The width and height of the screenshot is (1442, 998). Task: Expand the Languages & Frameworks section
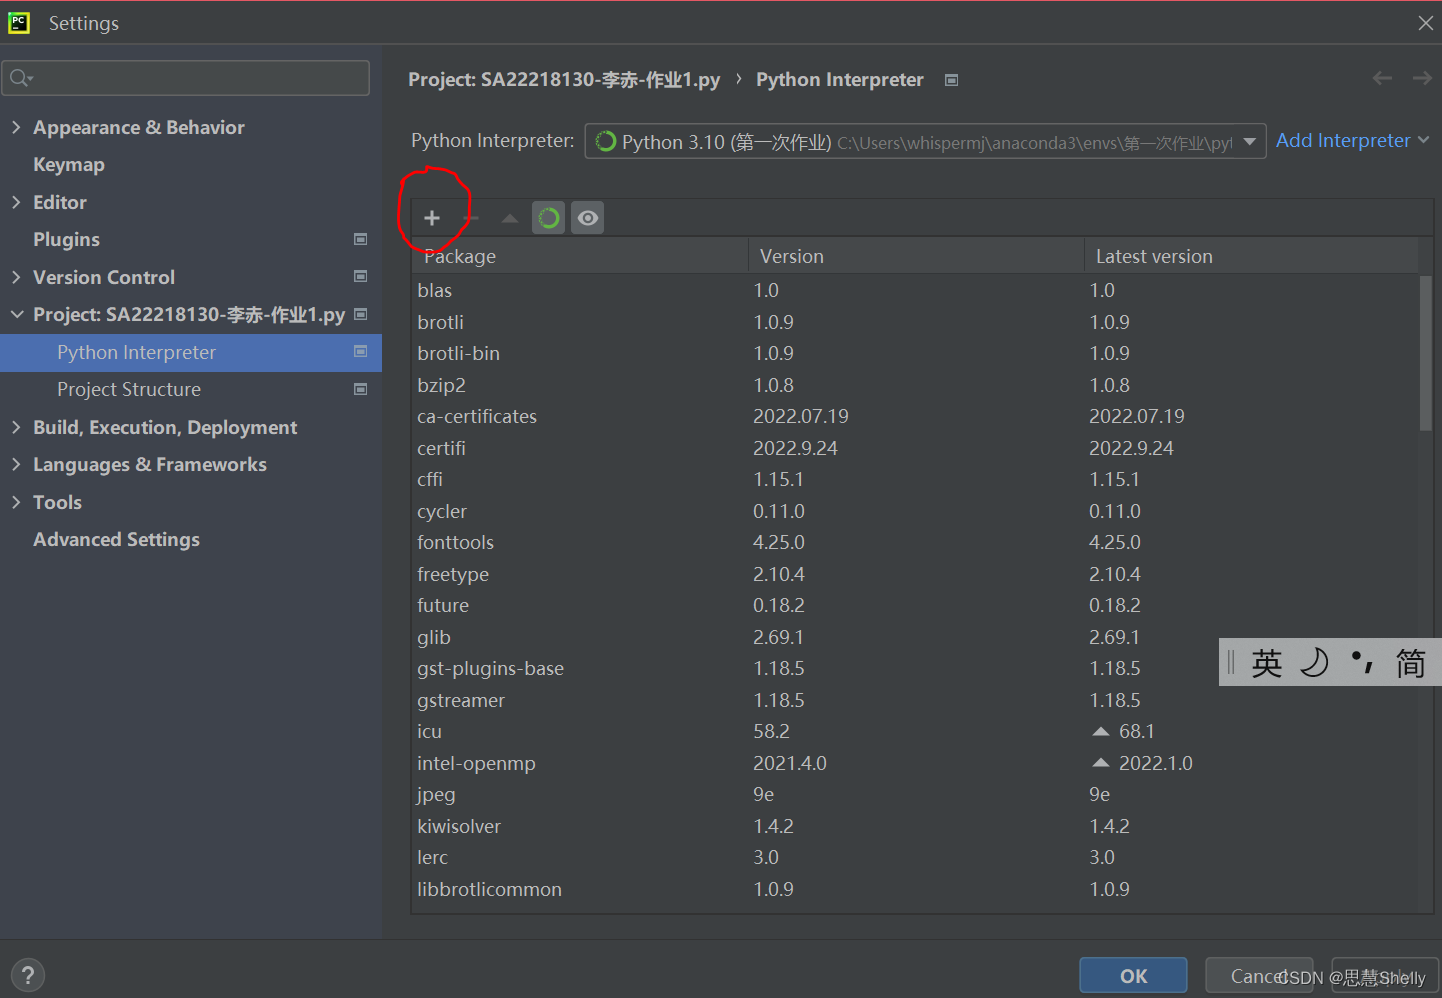coord(17,464)
